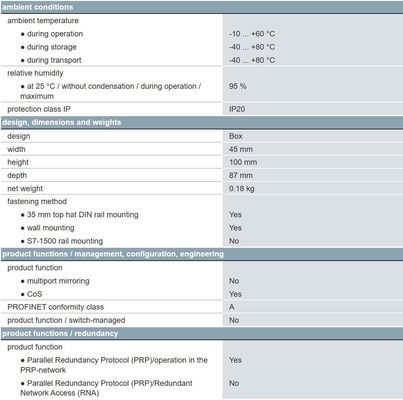
Task: Select the 'protection class IP' label
Action: coord(39,109)
